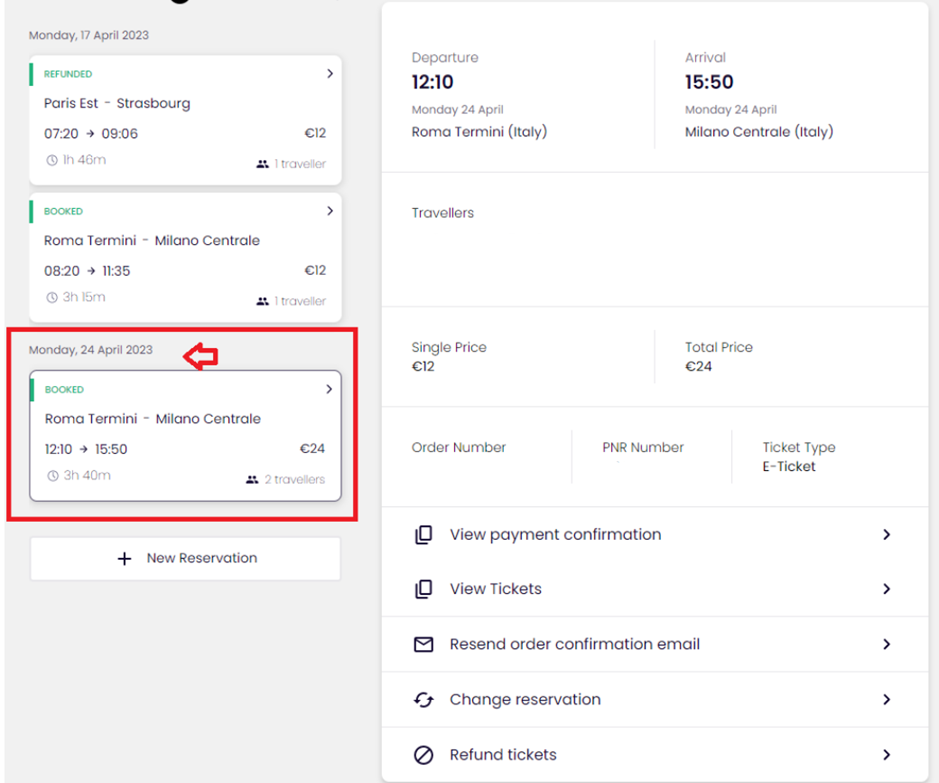This screenshot has width=939, height=783.
Task: Click the Total Price €24 value
Action: tap(698, 366)
